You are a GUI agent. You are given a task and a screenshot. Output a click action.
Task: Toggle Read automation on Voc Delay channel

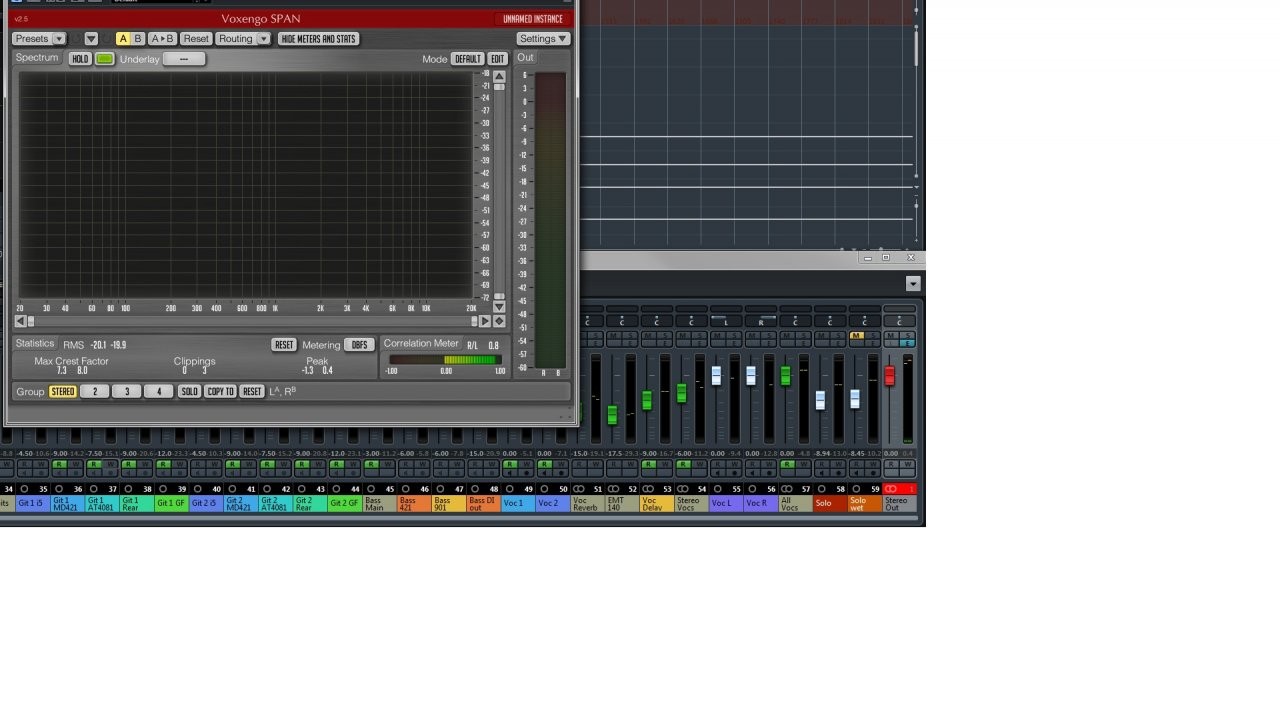649,465
